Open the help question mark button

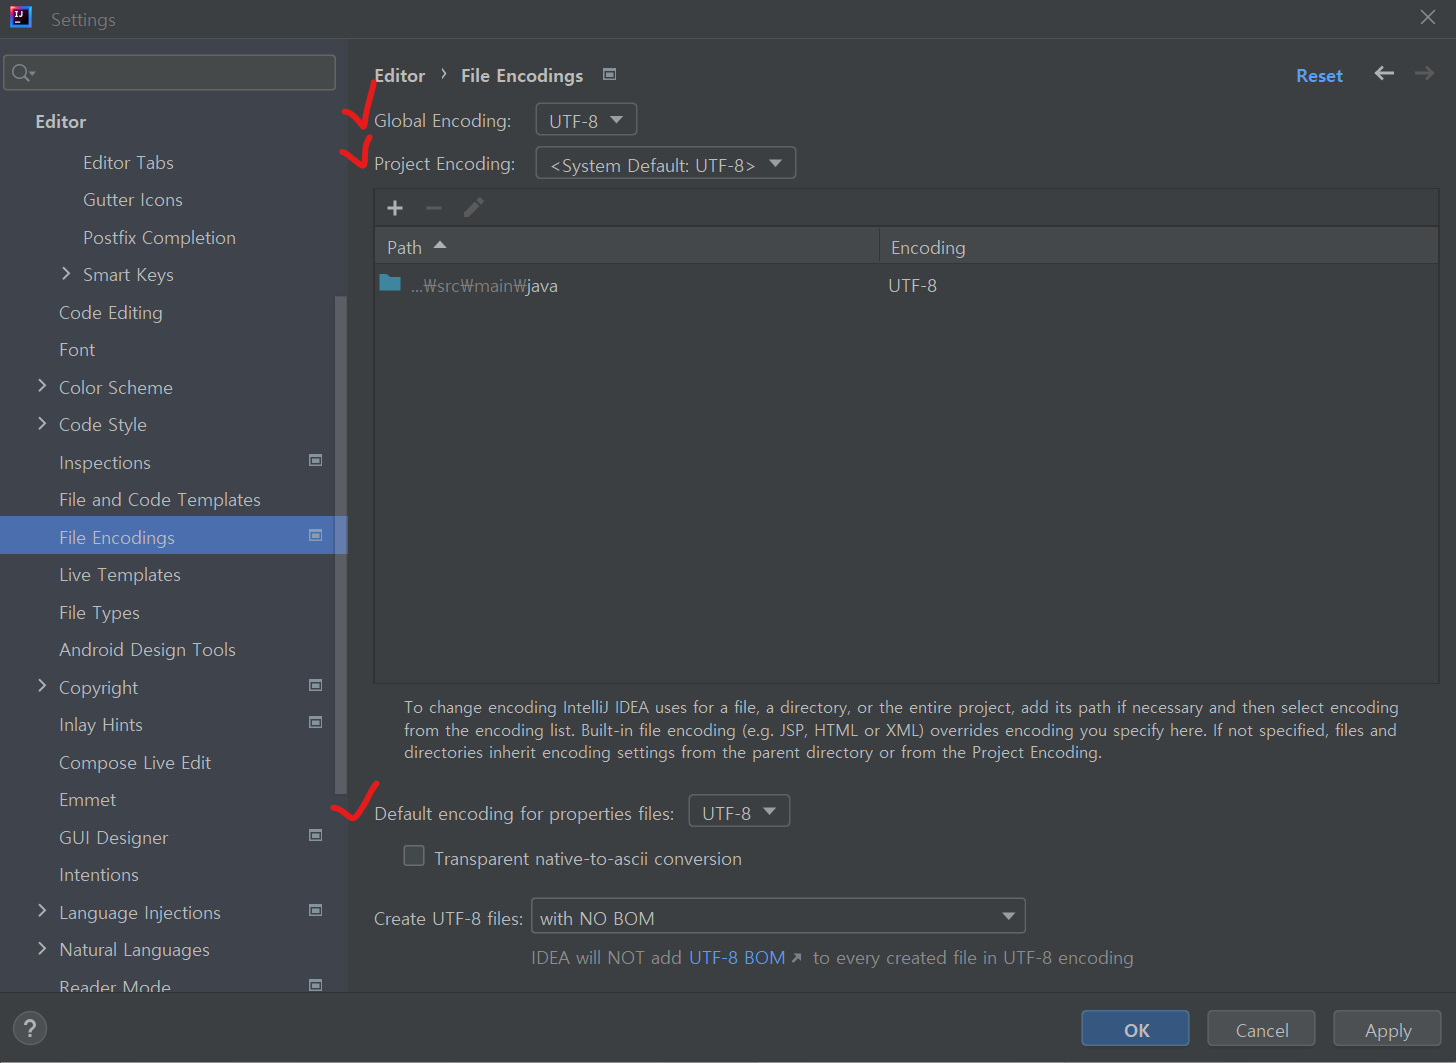(x=30, y=1028)
